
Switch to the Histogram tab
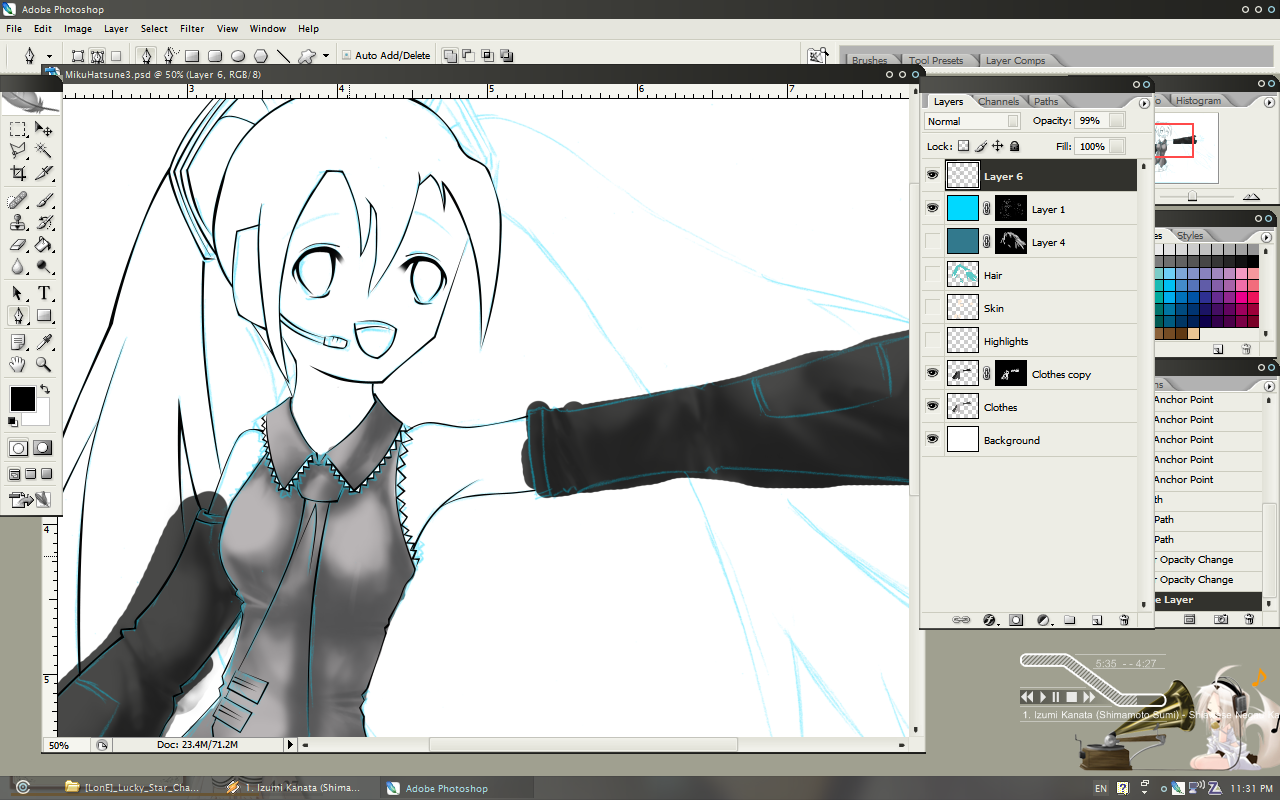tap(1198, 101)
